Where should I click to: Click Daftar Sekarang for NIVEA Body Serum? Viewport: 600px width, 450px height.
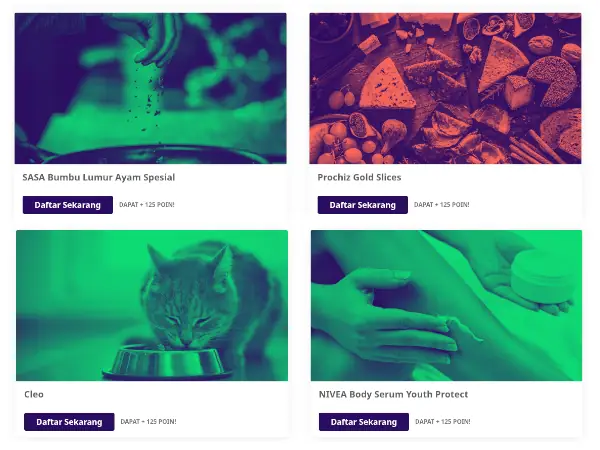click(x=364, y=422)
